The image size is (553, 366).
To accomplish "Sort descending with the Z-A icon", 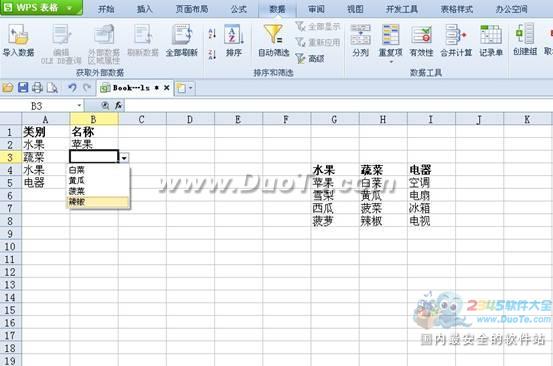I will click(x=212, y=55).
